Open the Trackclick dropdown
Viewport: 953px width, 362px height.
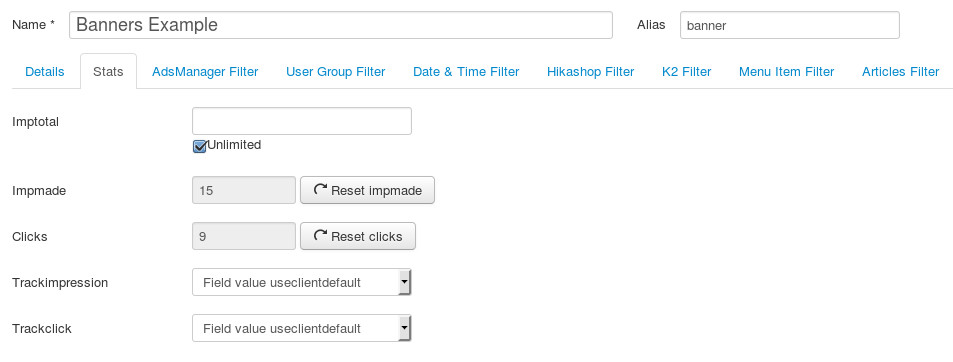301,329
